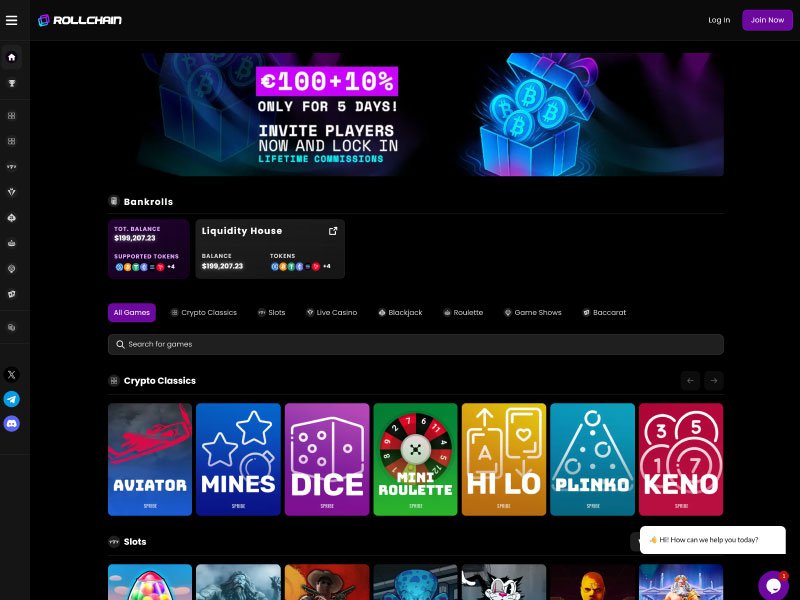This screenshot has height=600, width=800.
Task: Click the Join Now button
Action: click(x=767, y=20)
